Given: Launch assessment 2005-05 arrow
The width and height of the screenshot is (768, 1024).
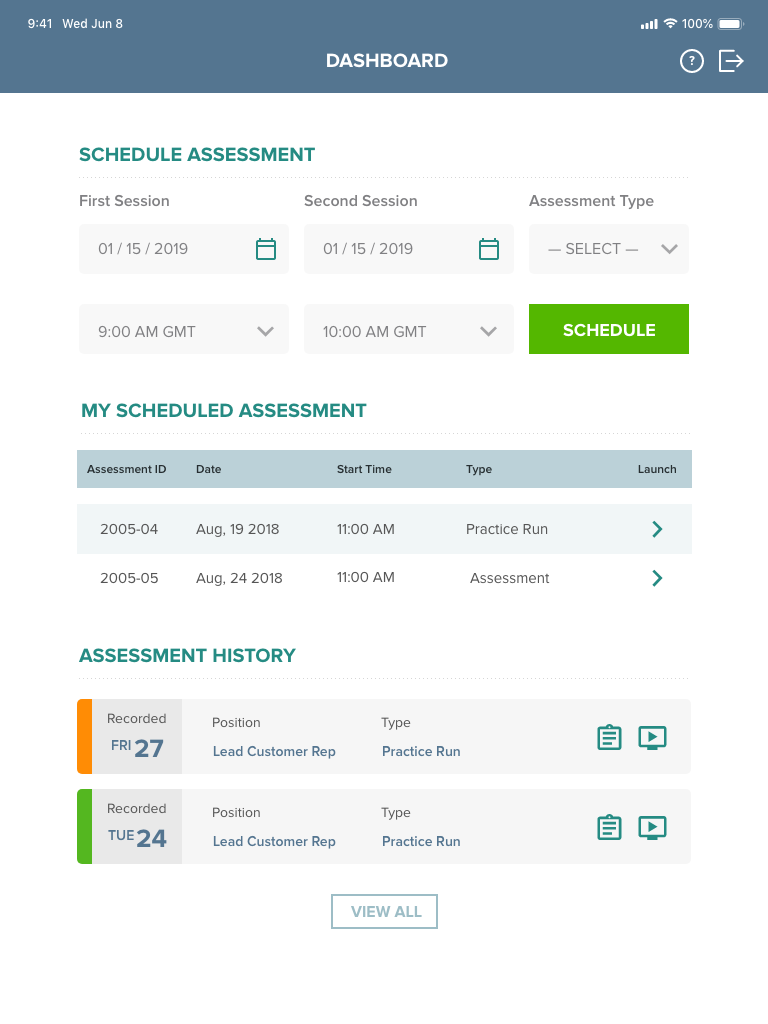Looking at the screenshot, I should click(x=657, y=578).
